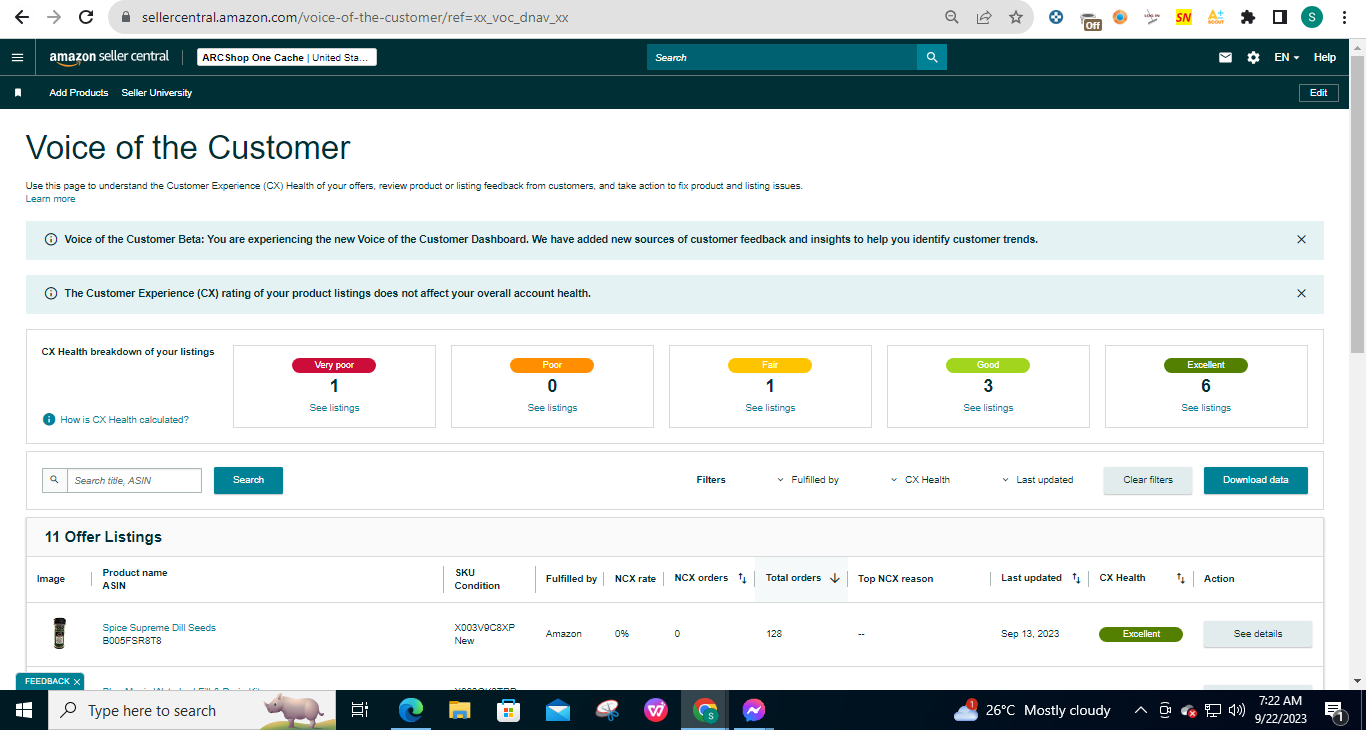Image resolution: width=1366 pixels, height=730 pixels.
Task: Open the Add Products menu link
Action: pos(79,93)
